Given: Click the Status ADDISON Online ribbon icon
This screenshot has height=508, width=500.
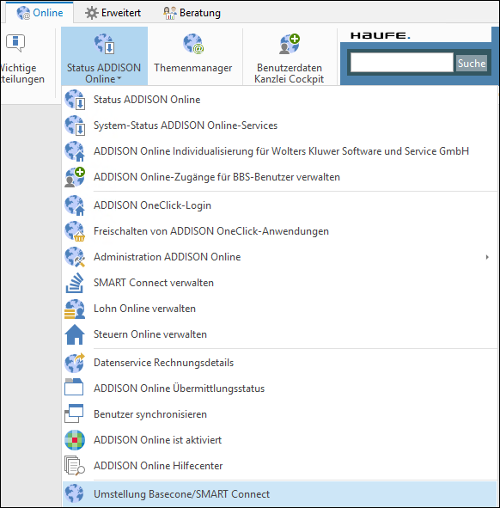Looking at the screenshot, I should pos(104,44).
